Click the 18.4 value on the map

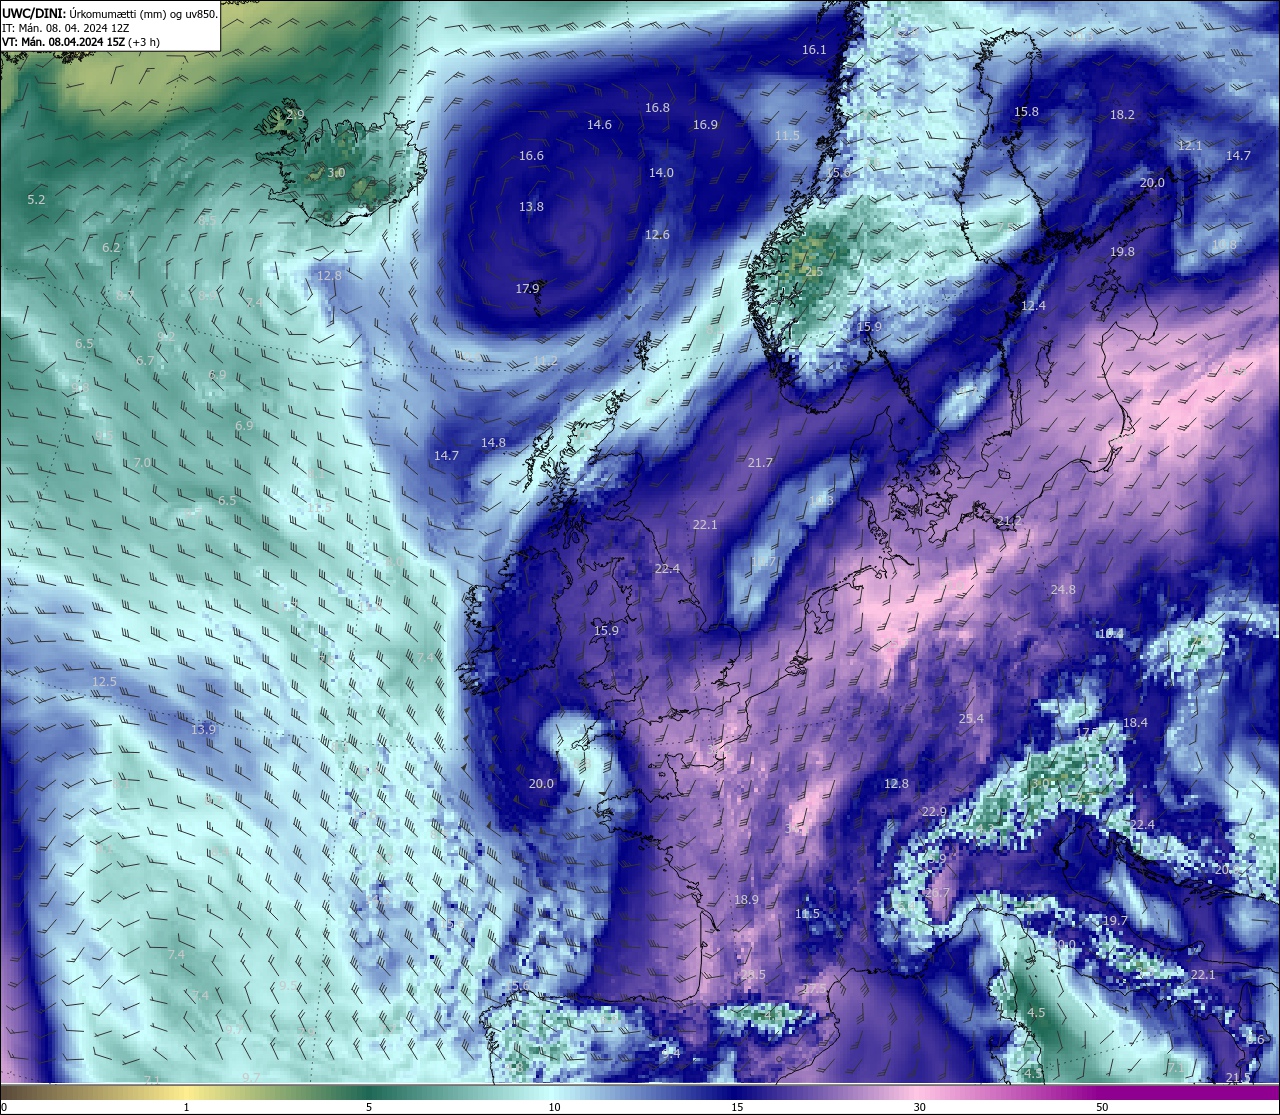click(1135, 723)
